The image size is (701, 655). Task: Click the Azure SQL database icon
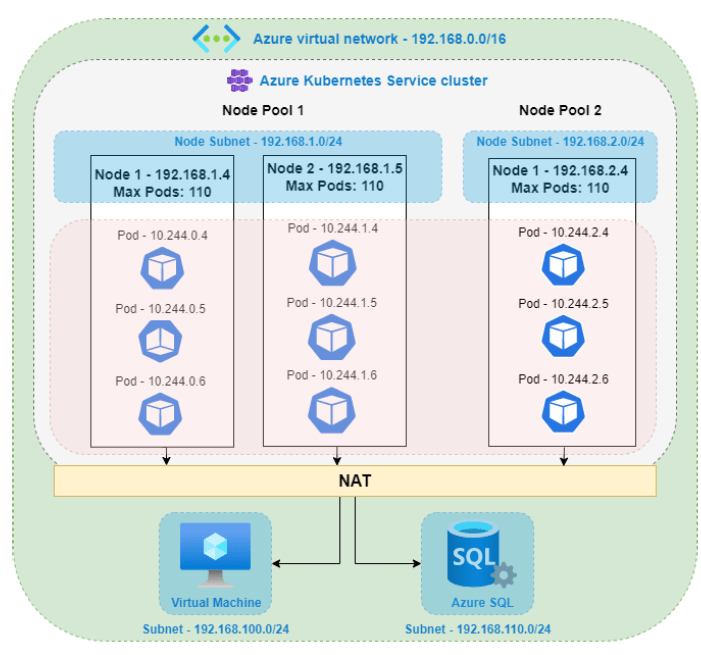point(481,554)
